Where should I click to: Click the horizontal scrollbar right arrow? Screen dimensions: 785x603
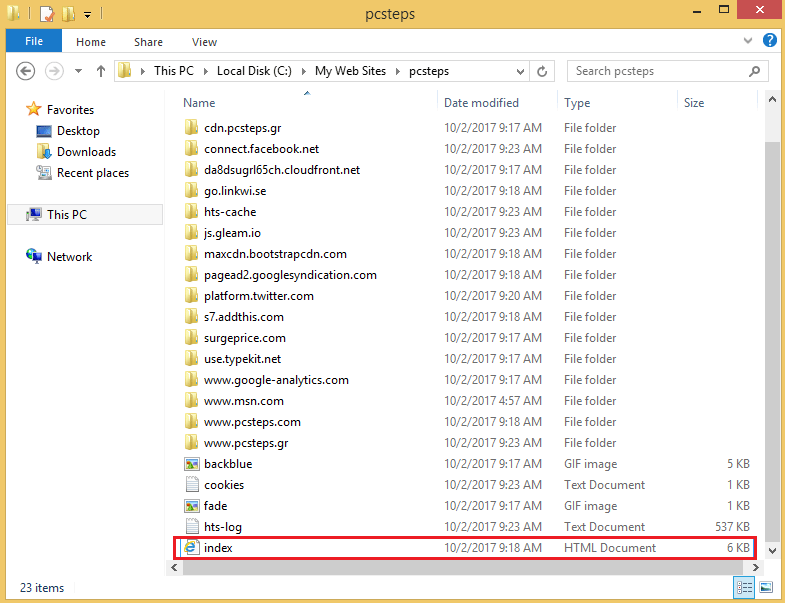[755, 567]
